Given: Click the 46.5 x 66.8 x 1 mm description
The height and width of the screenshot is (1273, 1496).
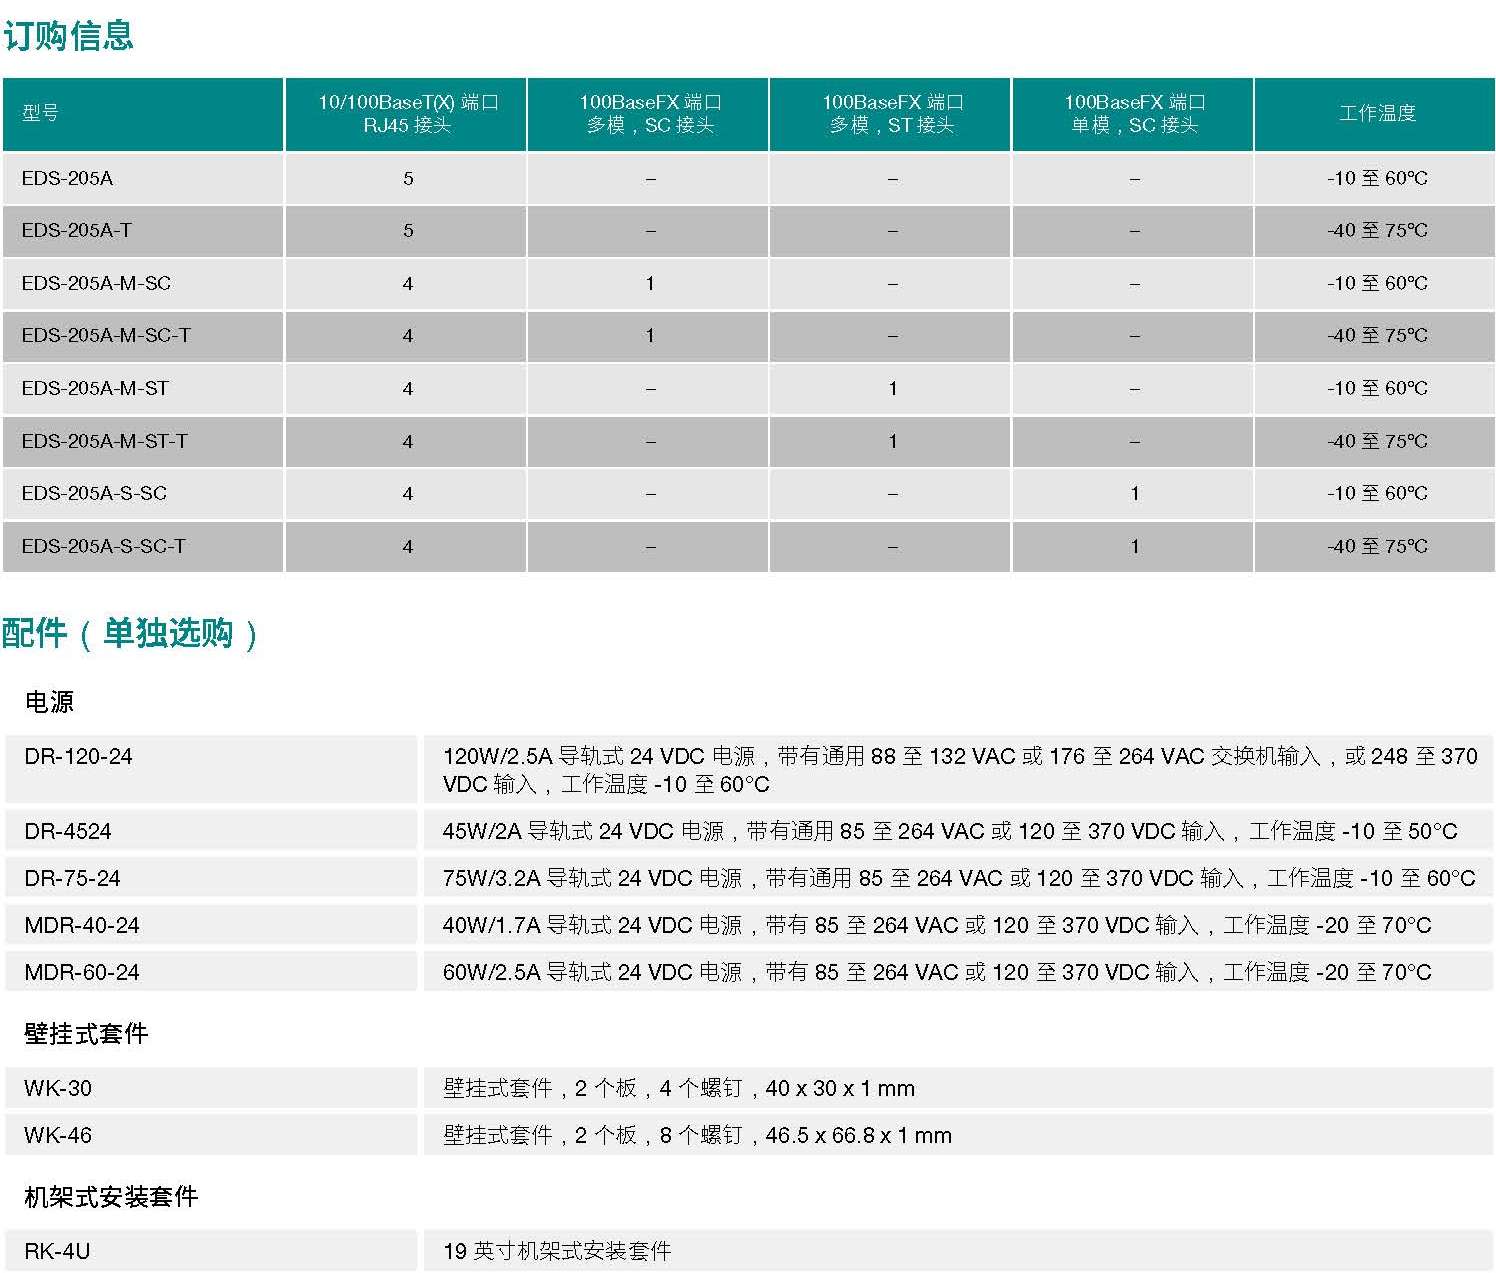Looking at the screenshot, I should point(697,1135).
